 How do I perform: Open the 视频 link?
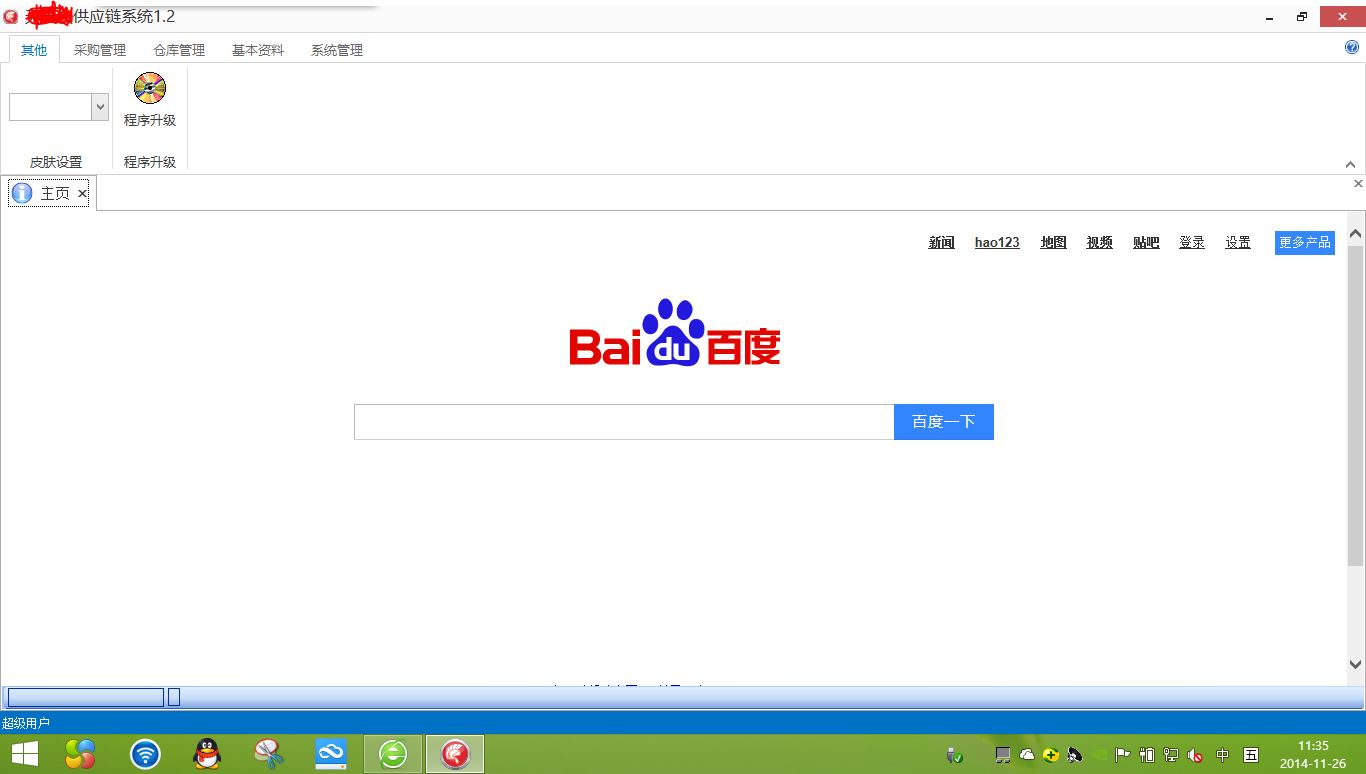1099,242
